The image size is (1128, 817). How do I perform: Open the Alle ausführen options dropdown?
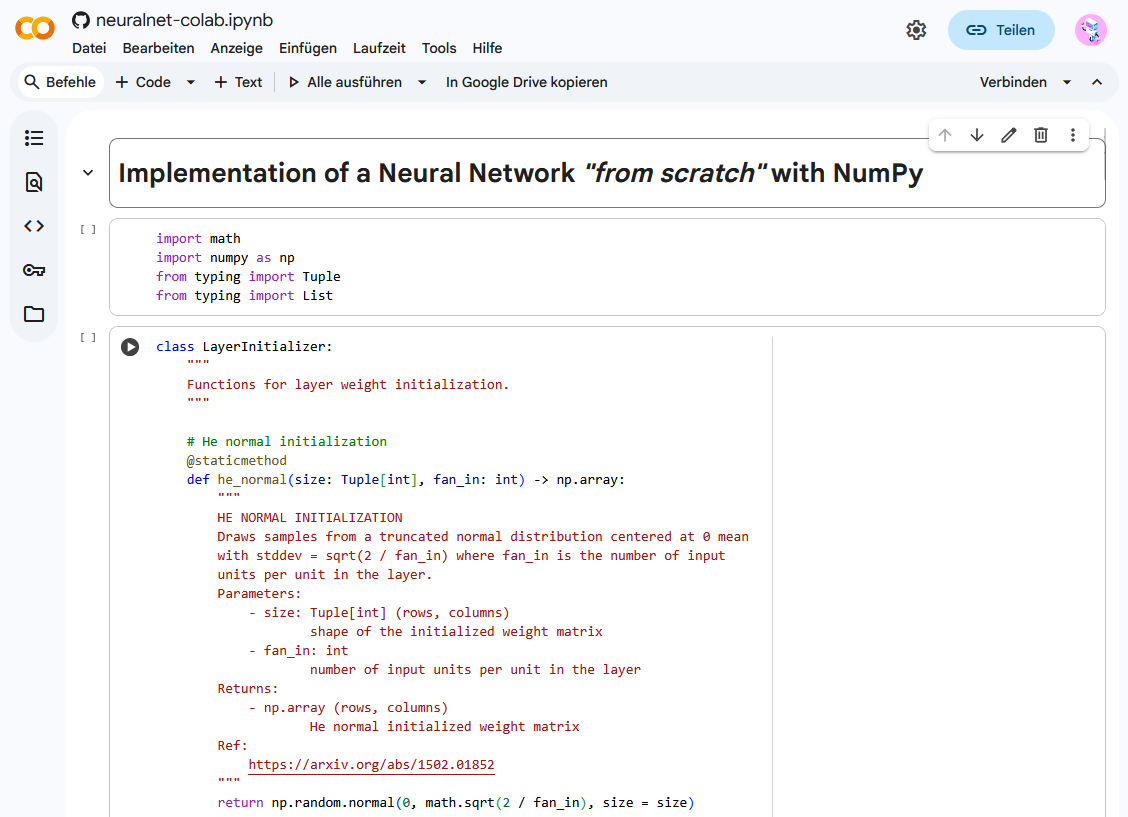tap(422, 82)
